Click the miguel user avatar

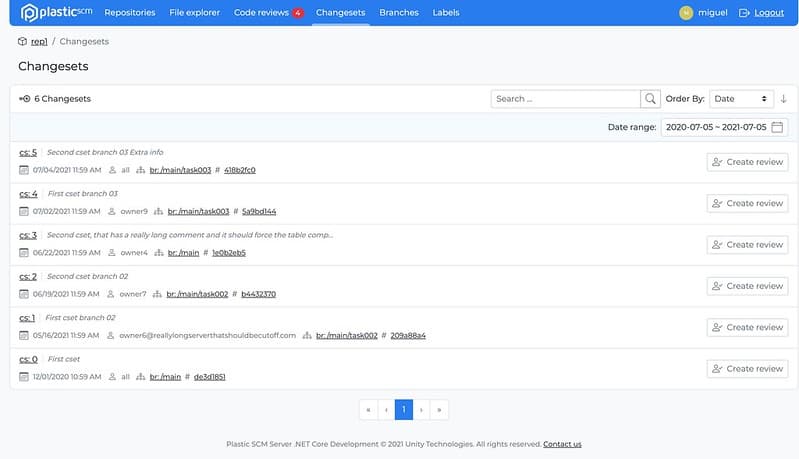686,13
